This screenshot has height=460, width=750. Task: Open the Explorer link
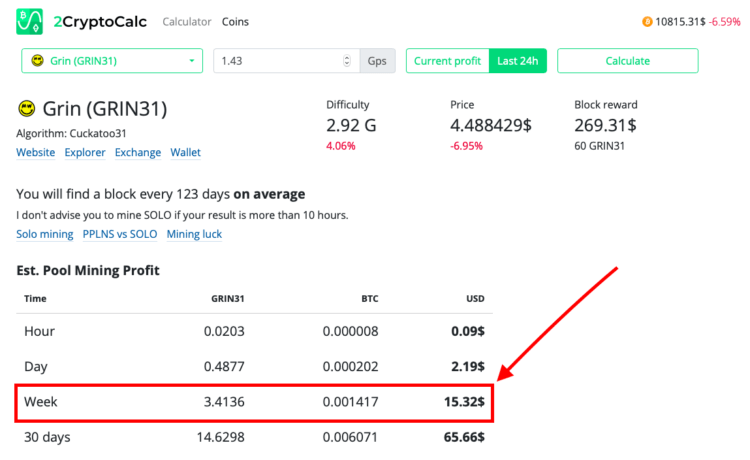pos(85,152)
